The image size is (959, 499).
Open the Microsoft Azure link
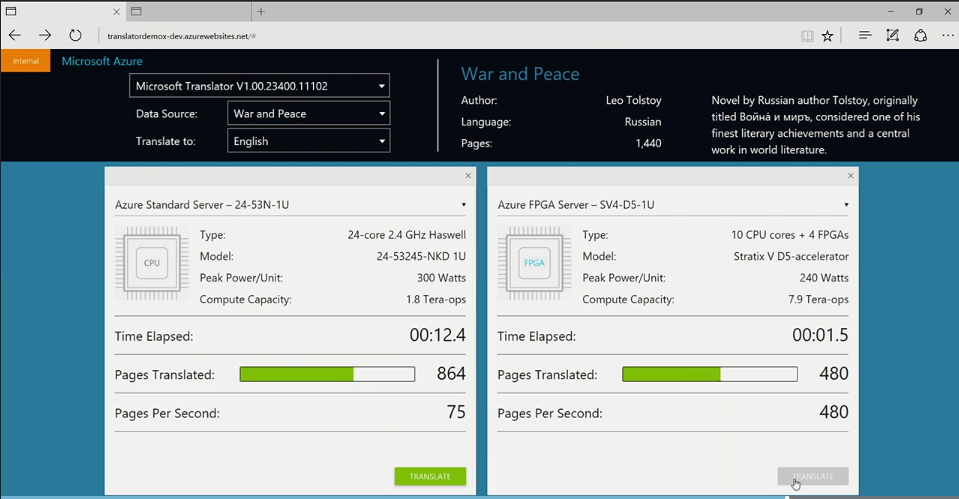tap(102, 61)
